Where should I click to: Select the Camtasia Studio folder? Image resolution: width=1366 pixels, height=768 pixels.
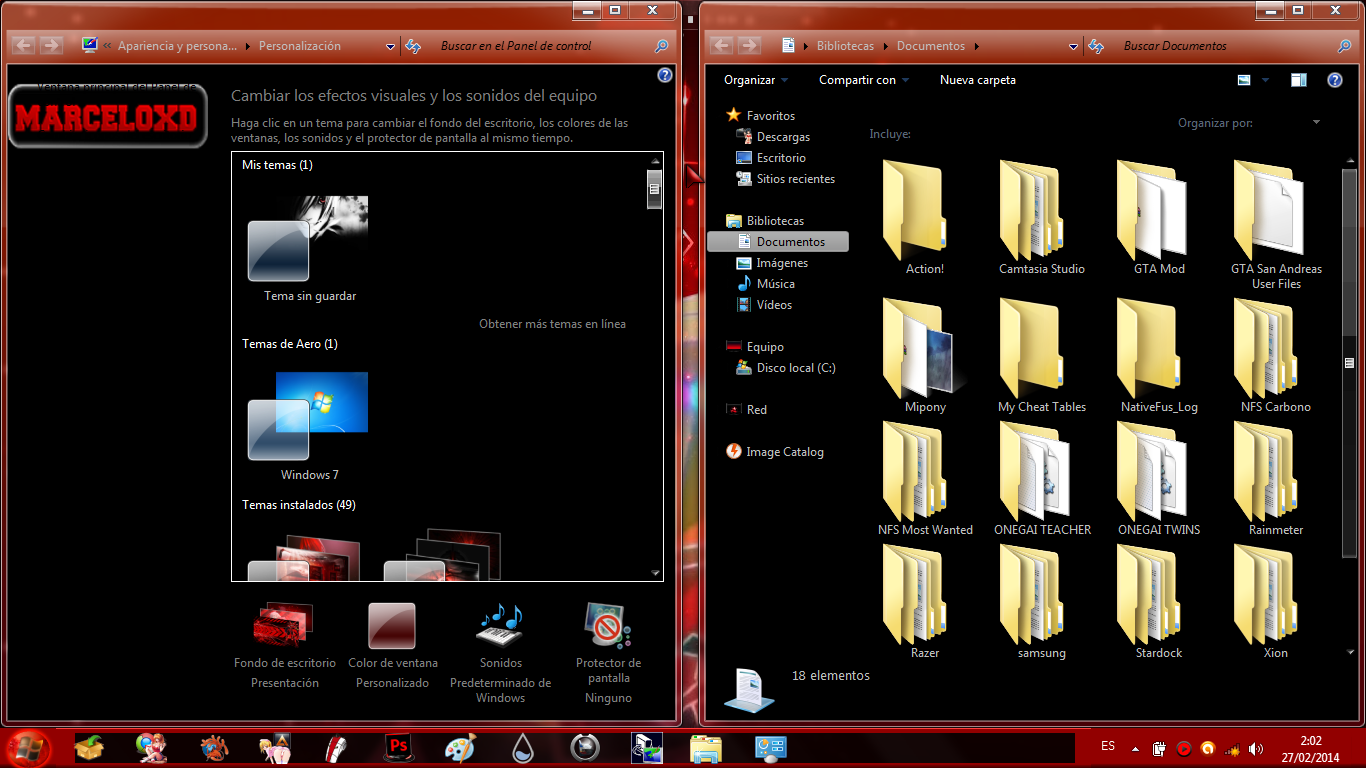[1042, 216]
